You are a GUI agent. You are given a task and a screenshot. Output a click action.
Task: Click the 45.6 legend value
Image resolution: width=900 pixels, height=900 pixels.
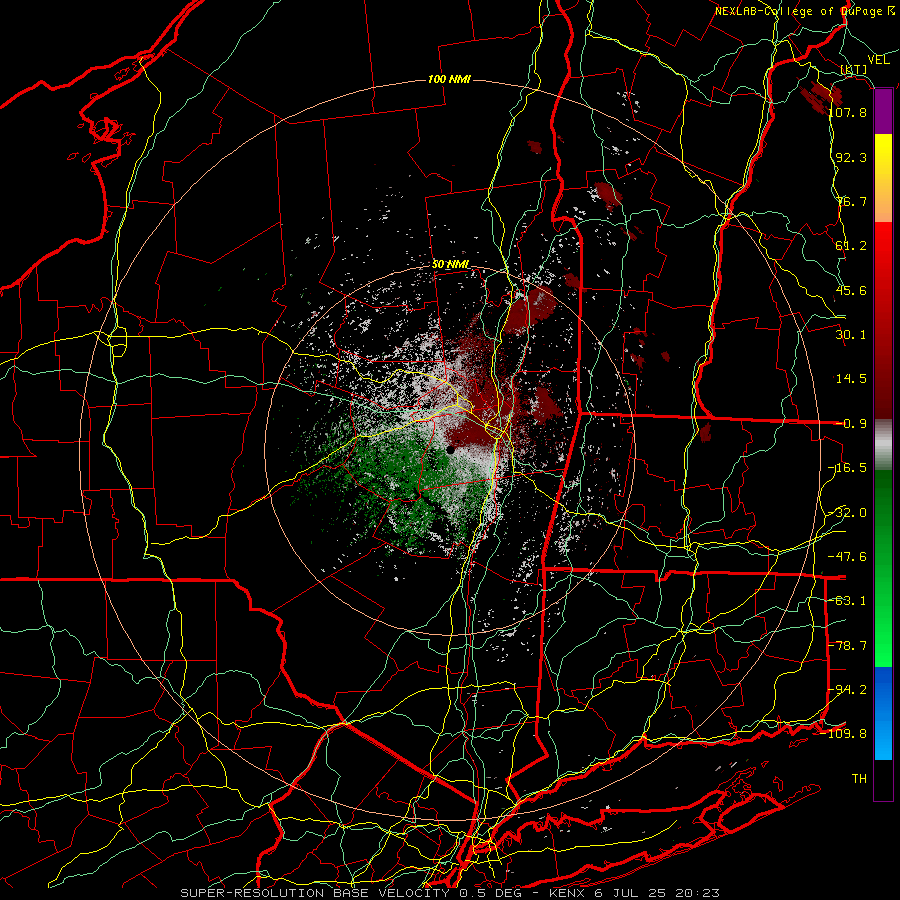[x=851, y=290]
